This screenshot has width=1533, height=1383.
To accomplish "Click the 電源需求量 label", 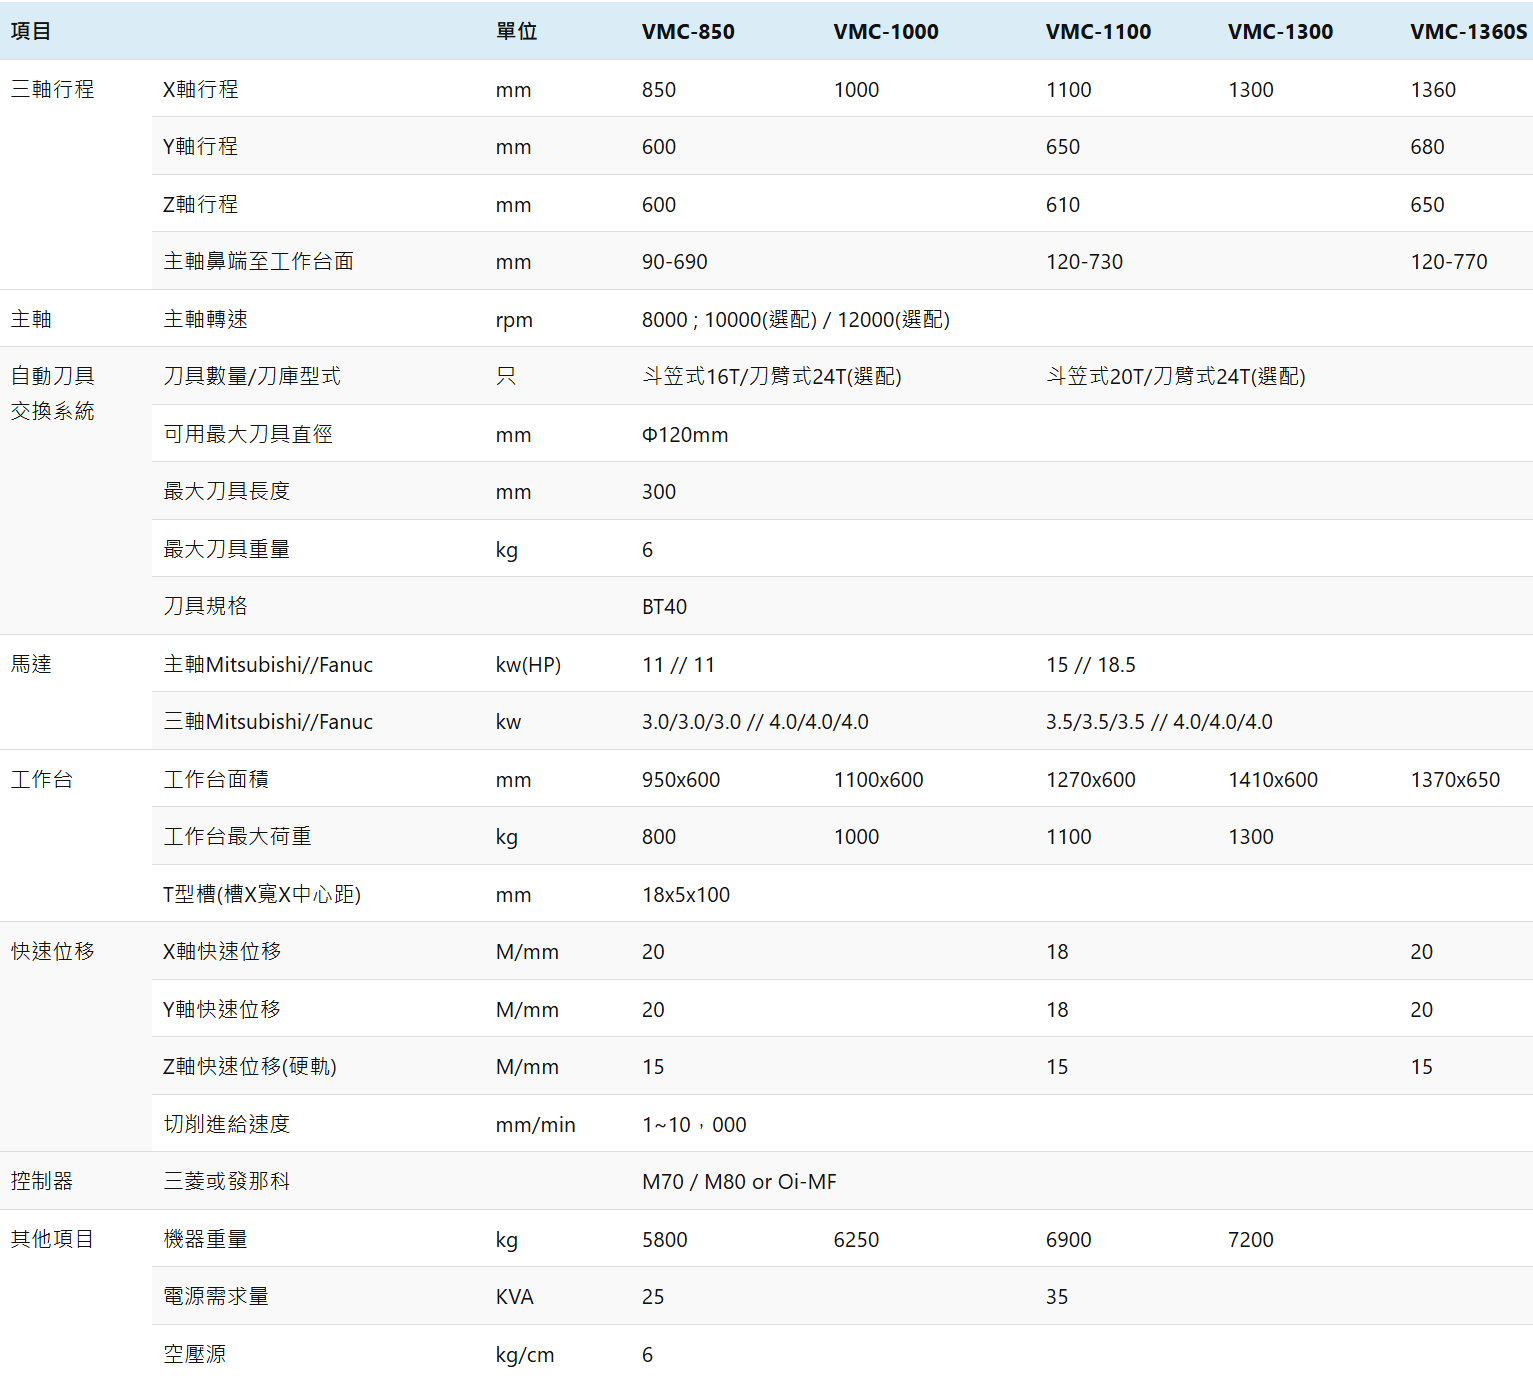I will click(x=216, y=1296).
